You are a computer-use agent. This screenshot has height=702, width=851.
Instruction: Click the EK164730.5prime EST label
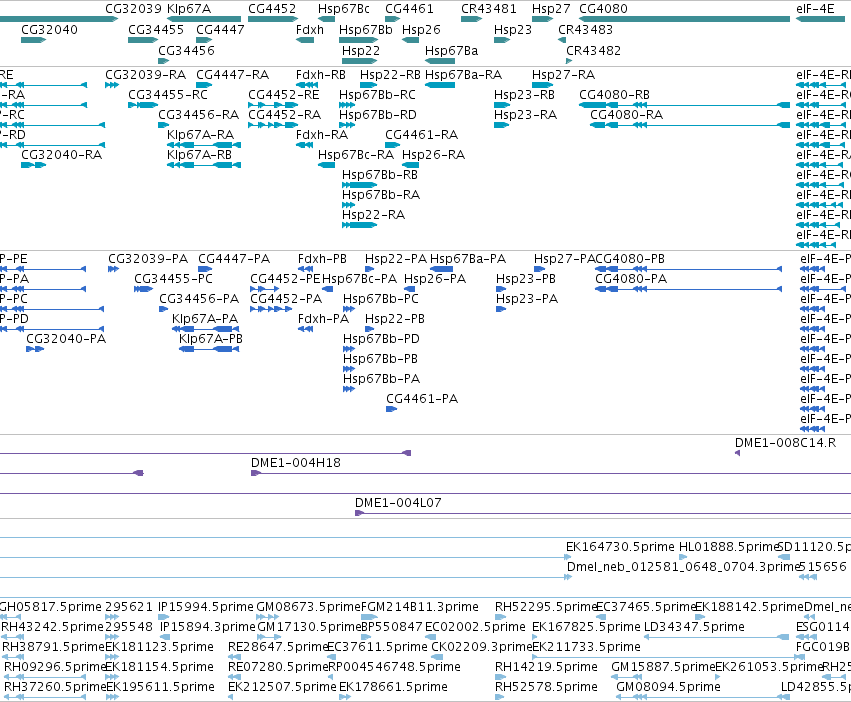click(x=620, y=547)
